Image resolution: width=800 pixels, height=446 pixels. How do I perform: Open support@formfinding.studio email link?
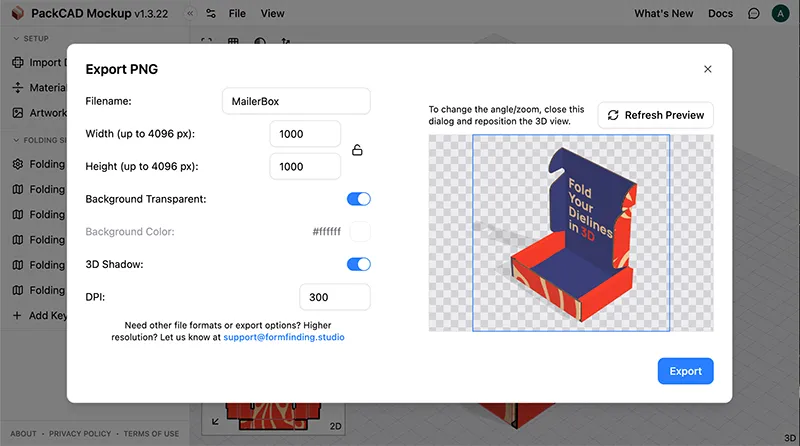[x=284, y=337]
